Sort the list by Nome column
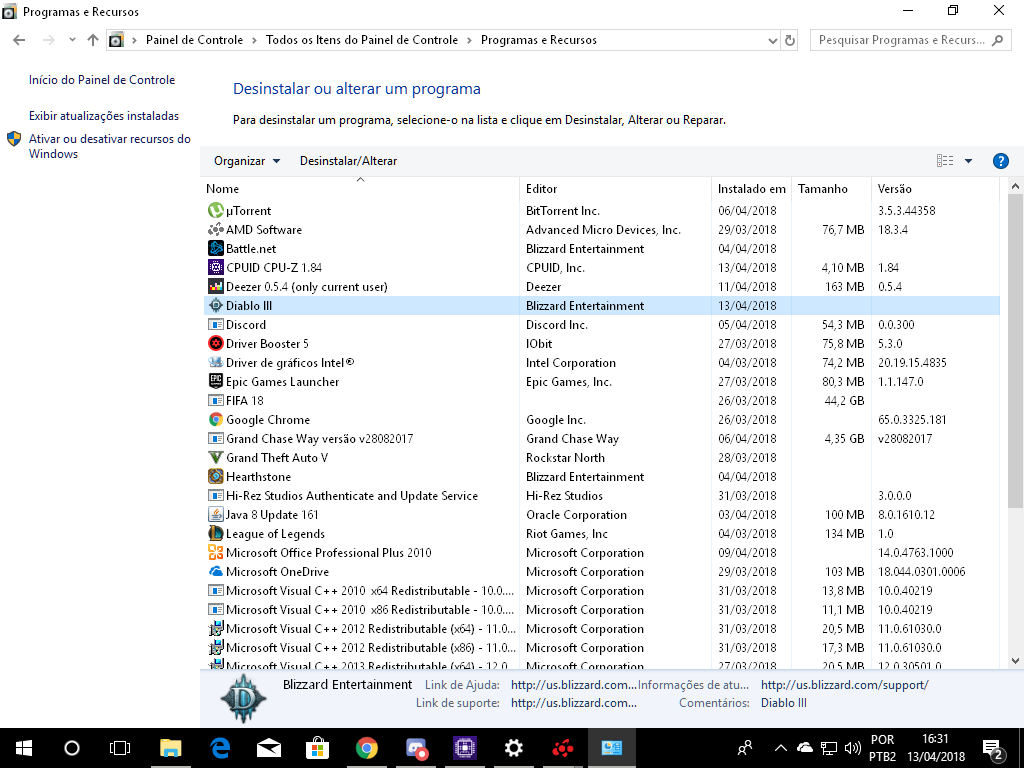 tap(360, 188)
